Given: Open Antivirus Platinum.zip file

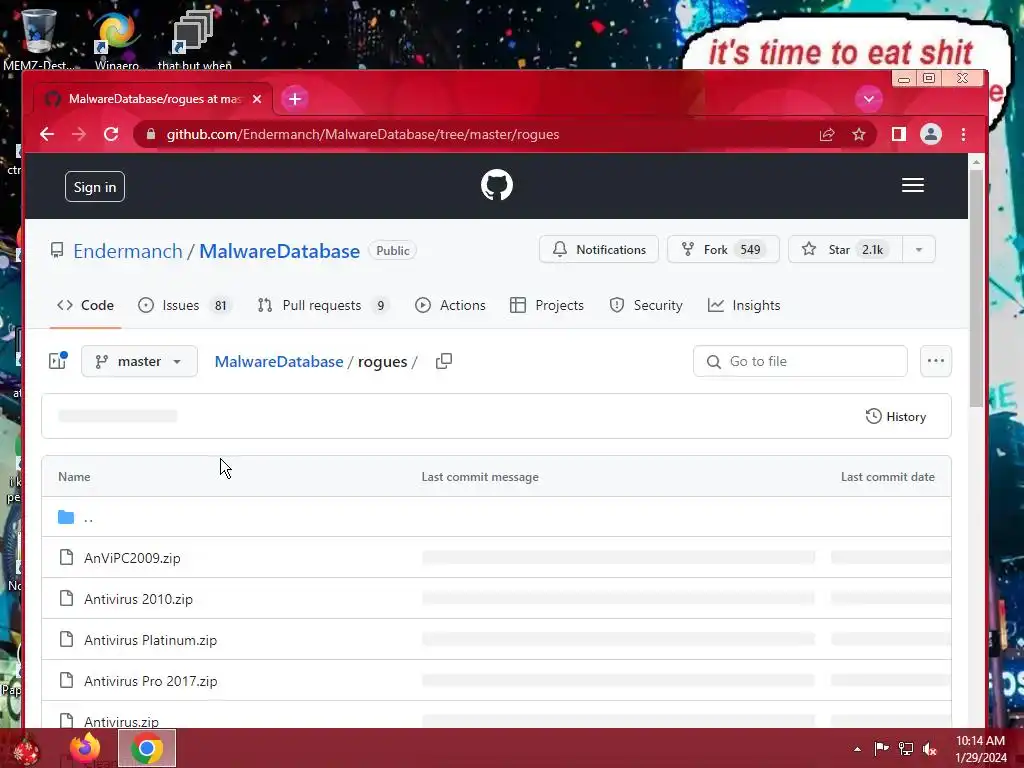Looking at the screenshot, I should 150,640.
